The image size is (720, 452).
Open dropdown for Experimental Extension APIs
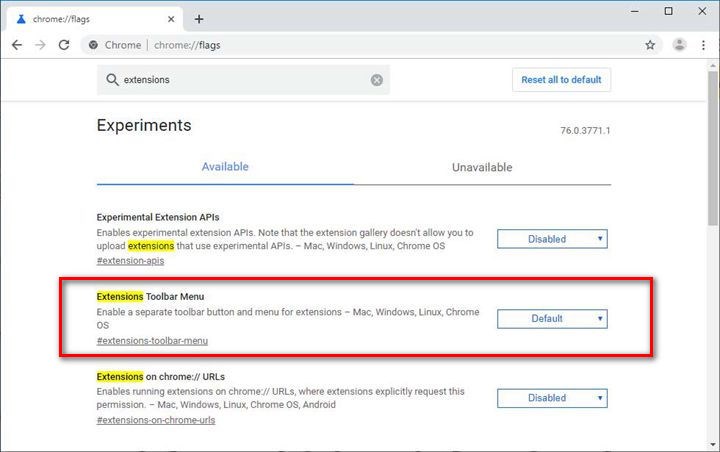coord(552,239)
